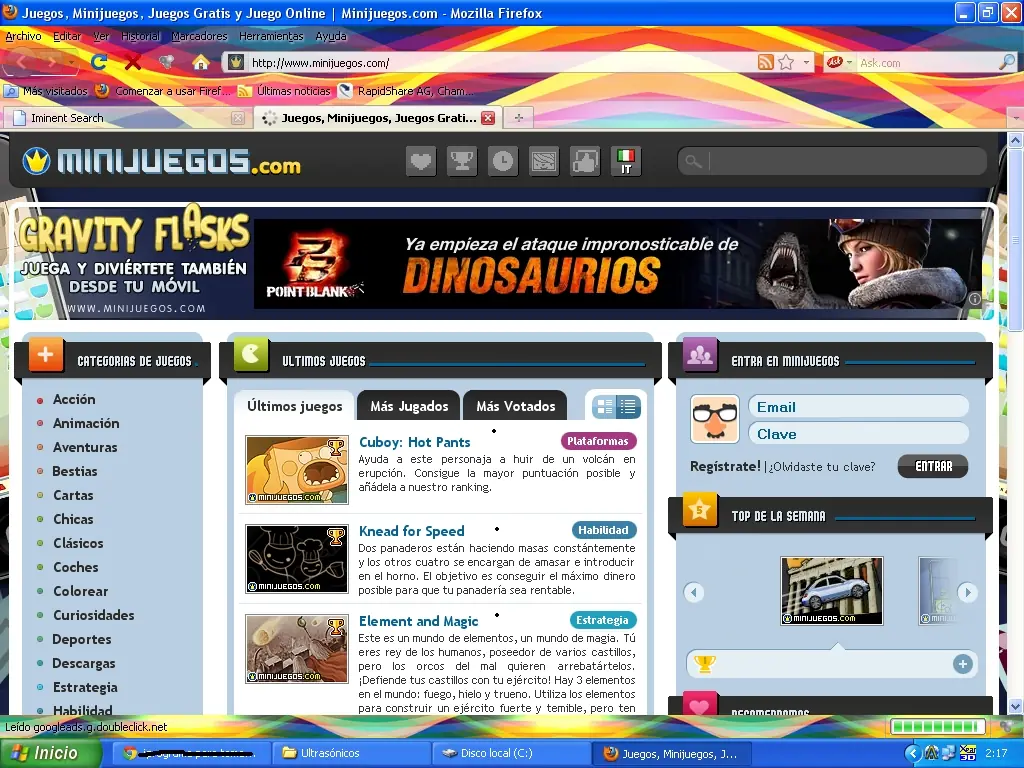Click the ENTRAR login button

(933, 466)
